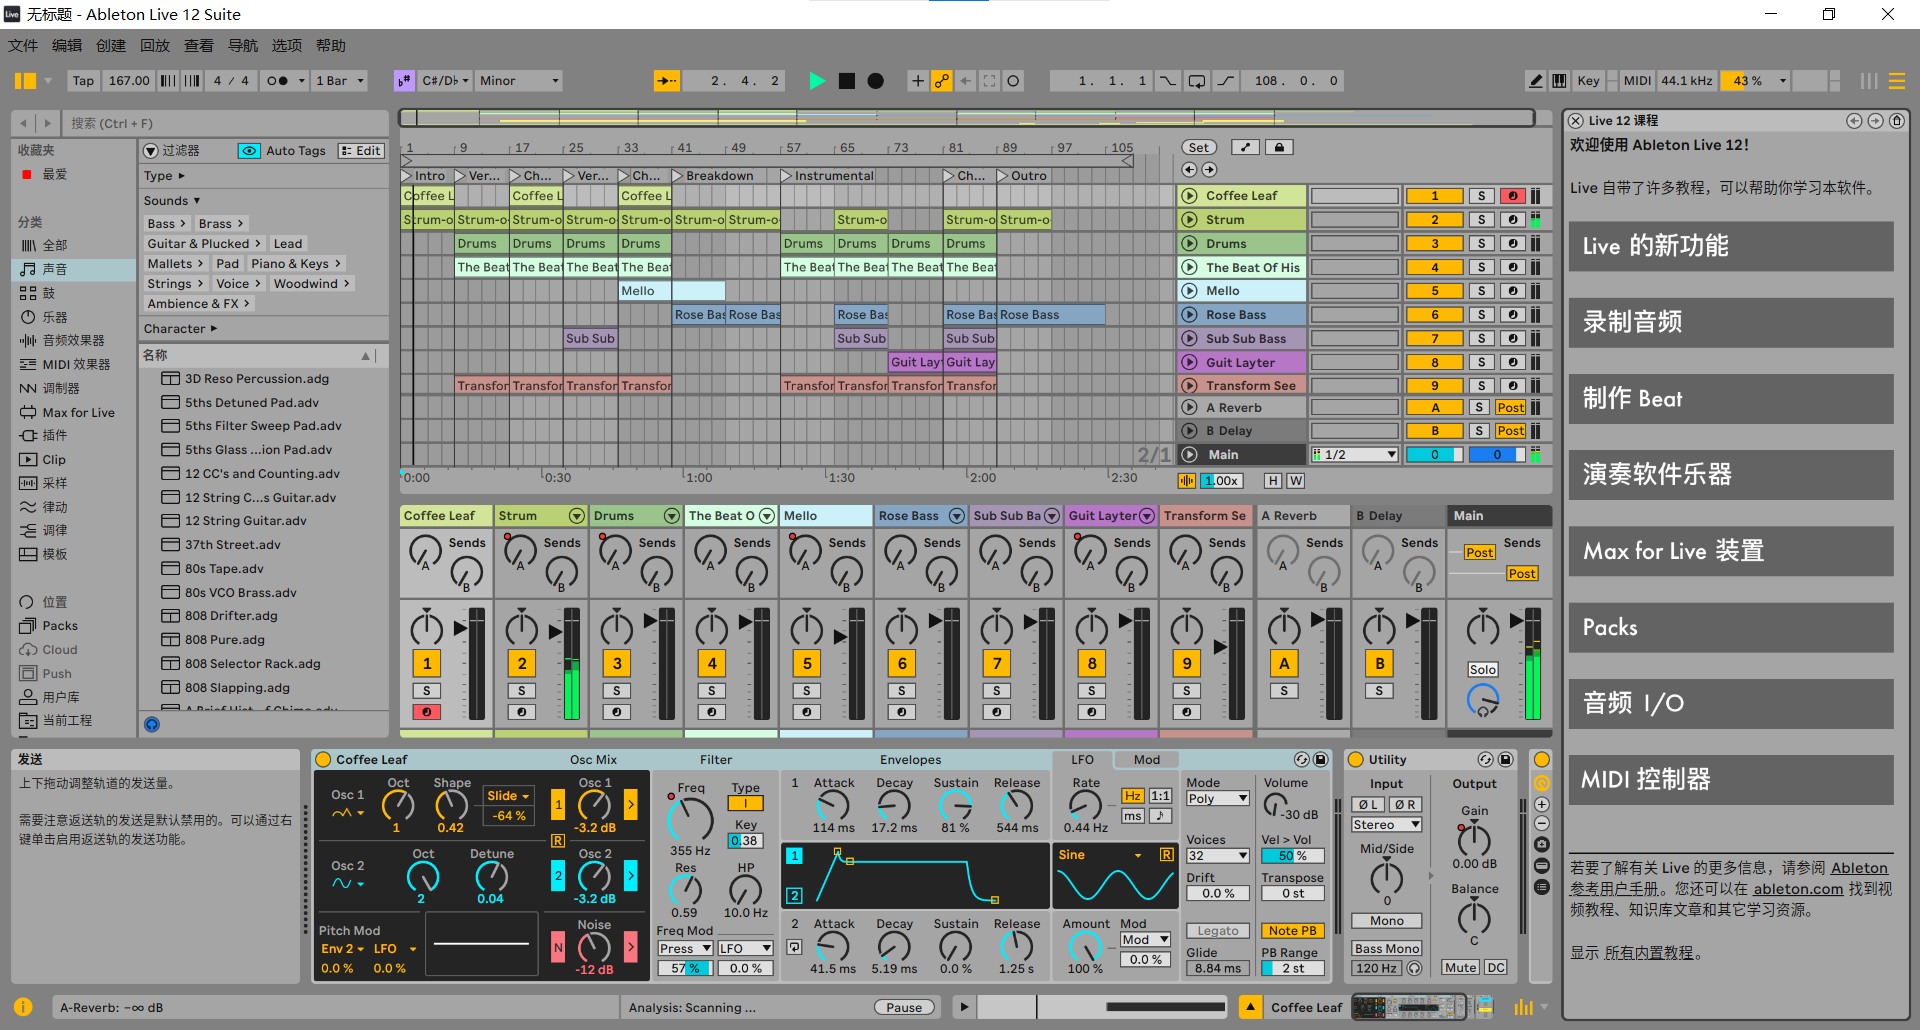
Task: Toggle Bass Mono in Utility
Action: [x=1387, y=949]
